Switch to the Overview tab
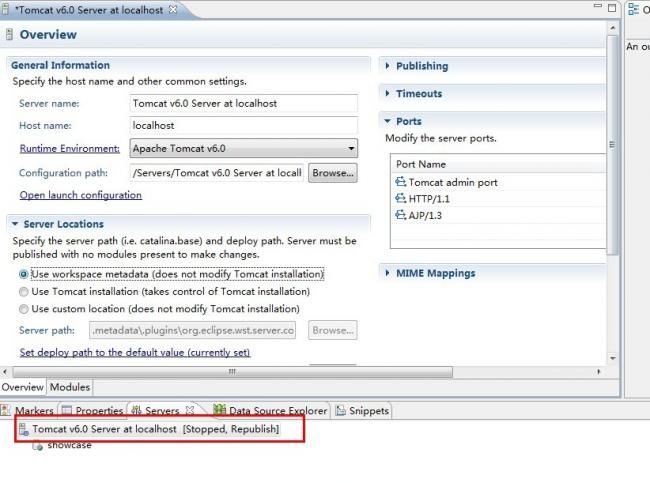The width and height of the screenshot is (650, 483). (x=22, y=387)
